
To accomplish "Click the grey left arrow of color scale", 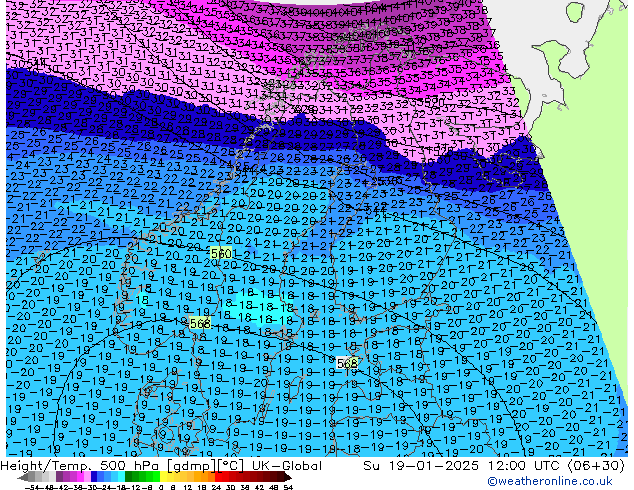I will tap(23, 477).
